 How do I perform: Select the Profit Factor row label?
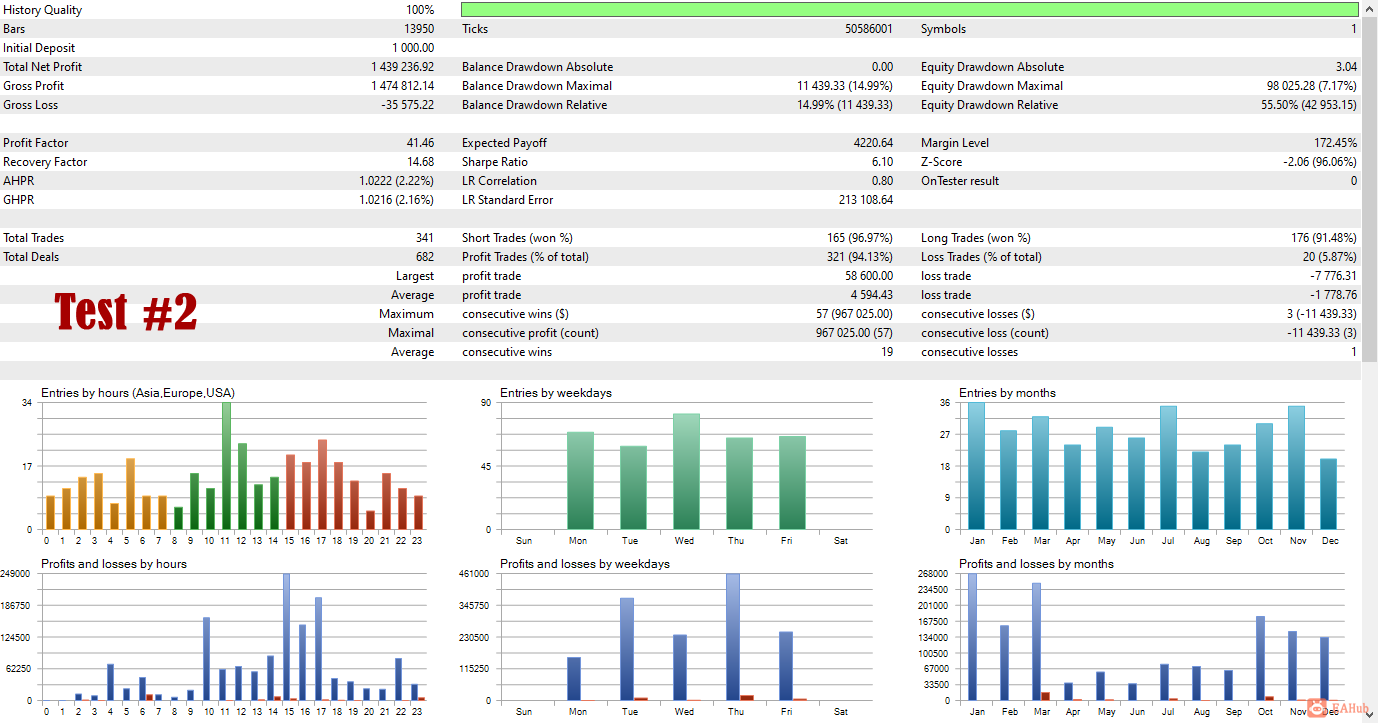point(37,143)
